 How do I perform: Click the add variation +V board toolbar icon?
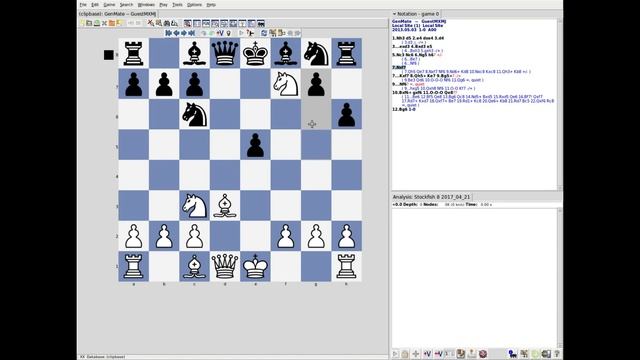(x=220, y=33)
